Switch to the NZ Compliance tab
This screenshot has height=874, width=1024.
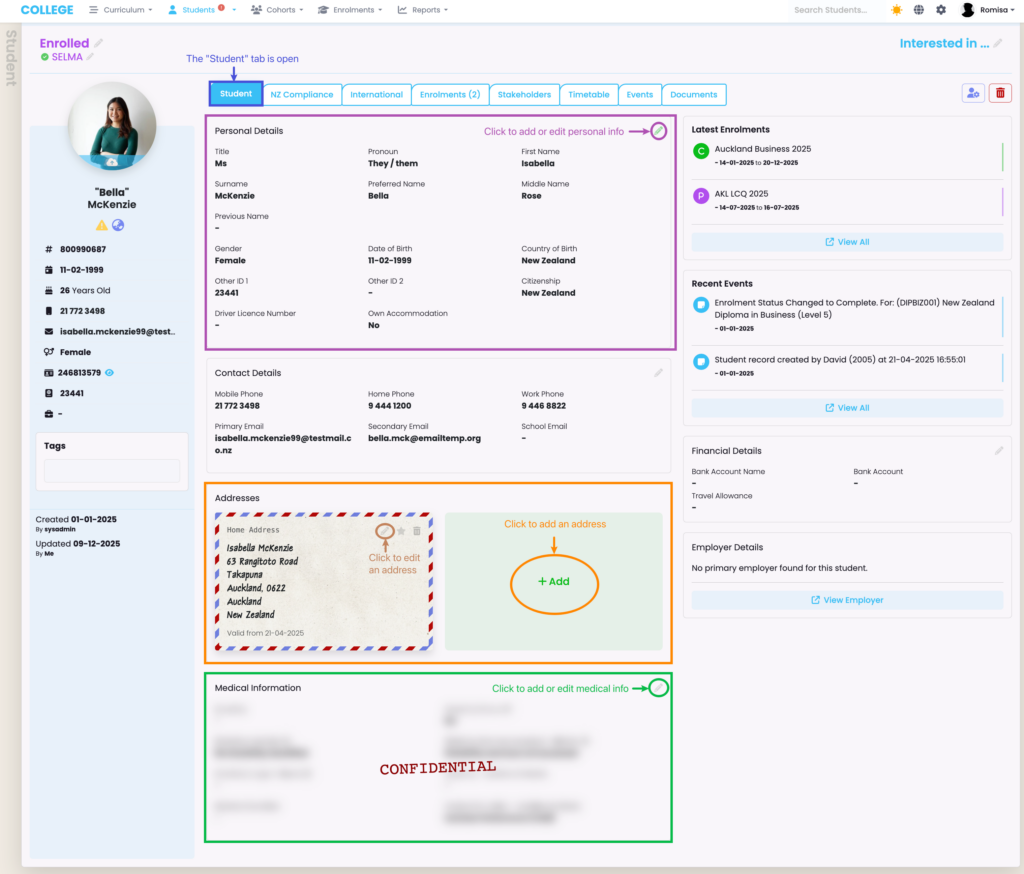(302, 95)
